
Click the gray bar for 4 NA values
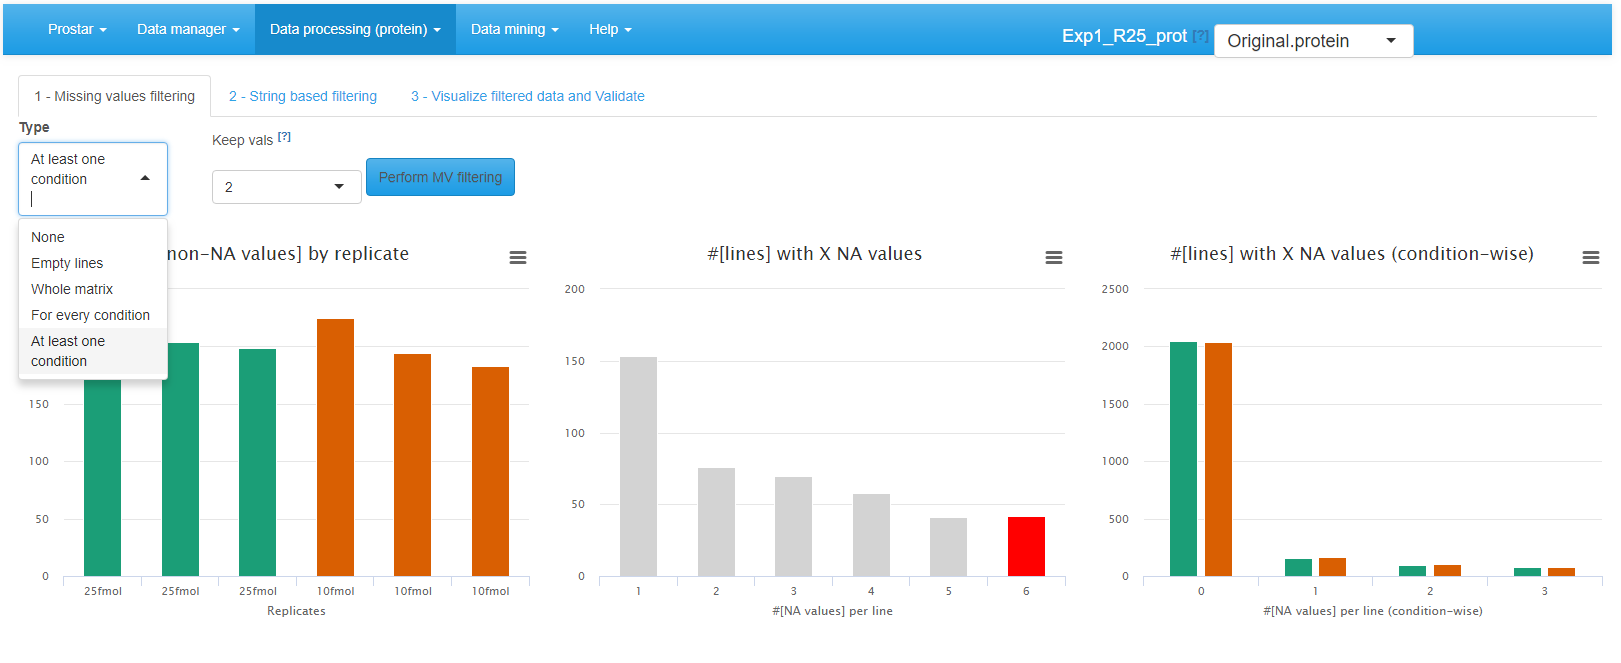coord(871,535)
